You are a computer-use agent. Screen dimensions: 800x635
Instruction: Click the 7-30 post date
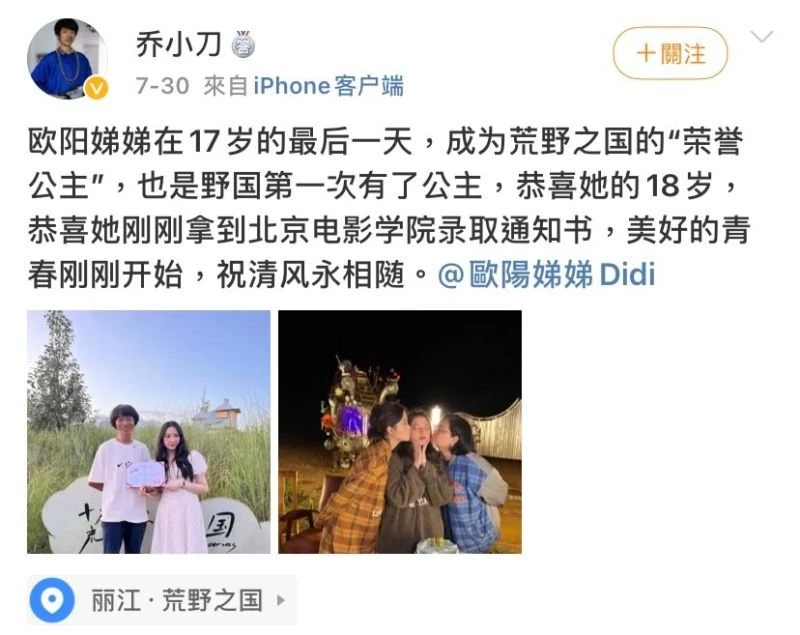pyautogui.click(x=162, y=86)
